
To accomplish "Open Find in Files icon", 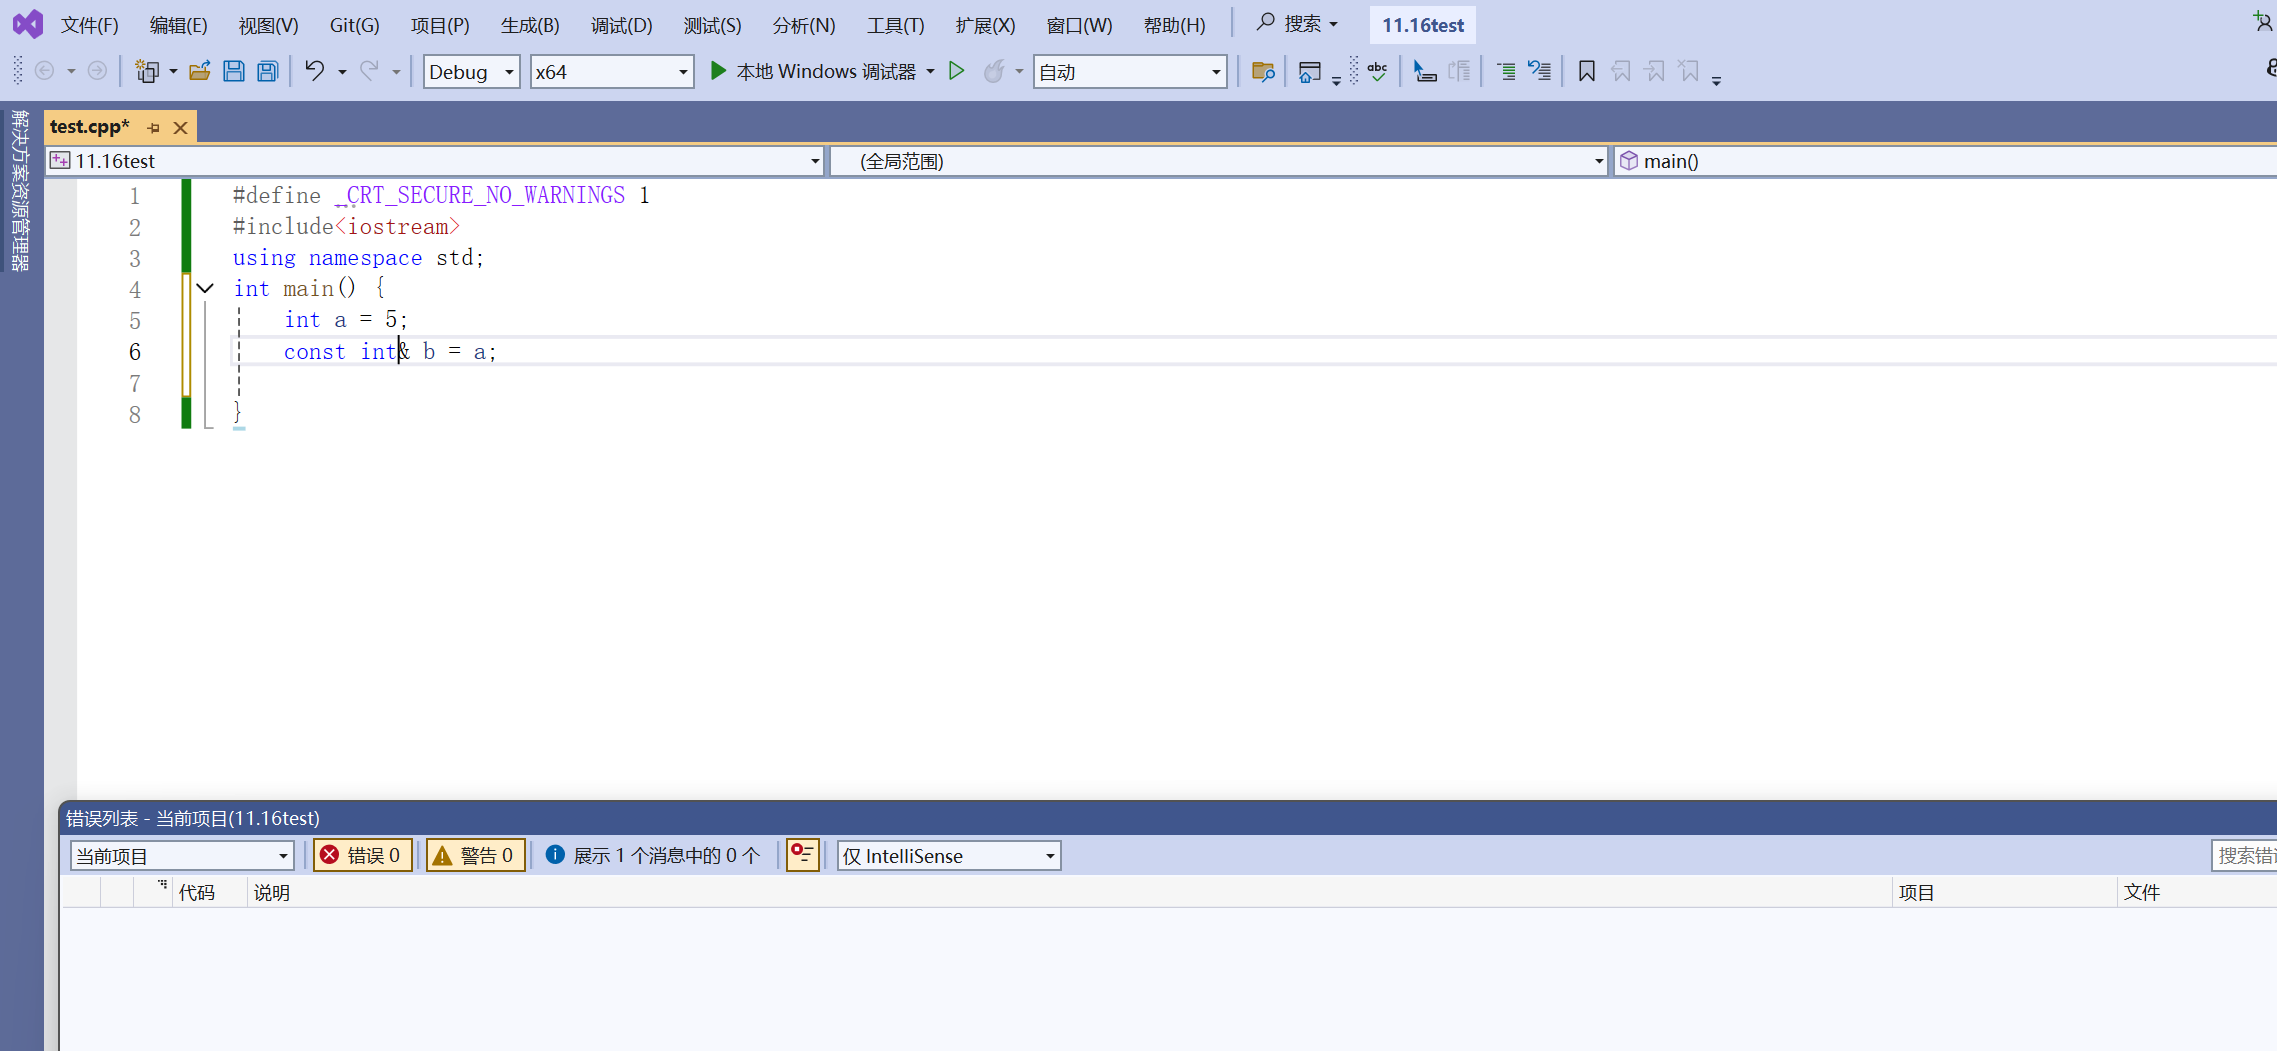I will pyautogui.click(x=1263, y=71).
